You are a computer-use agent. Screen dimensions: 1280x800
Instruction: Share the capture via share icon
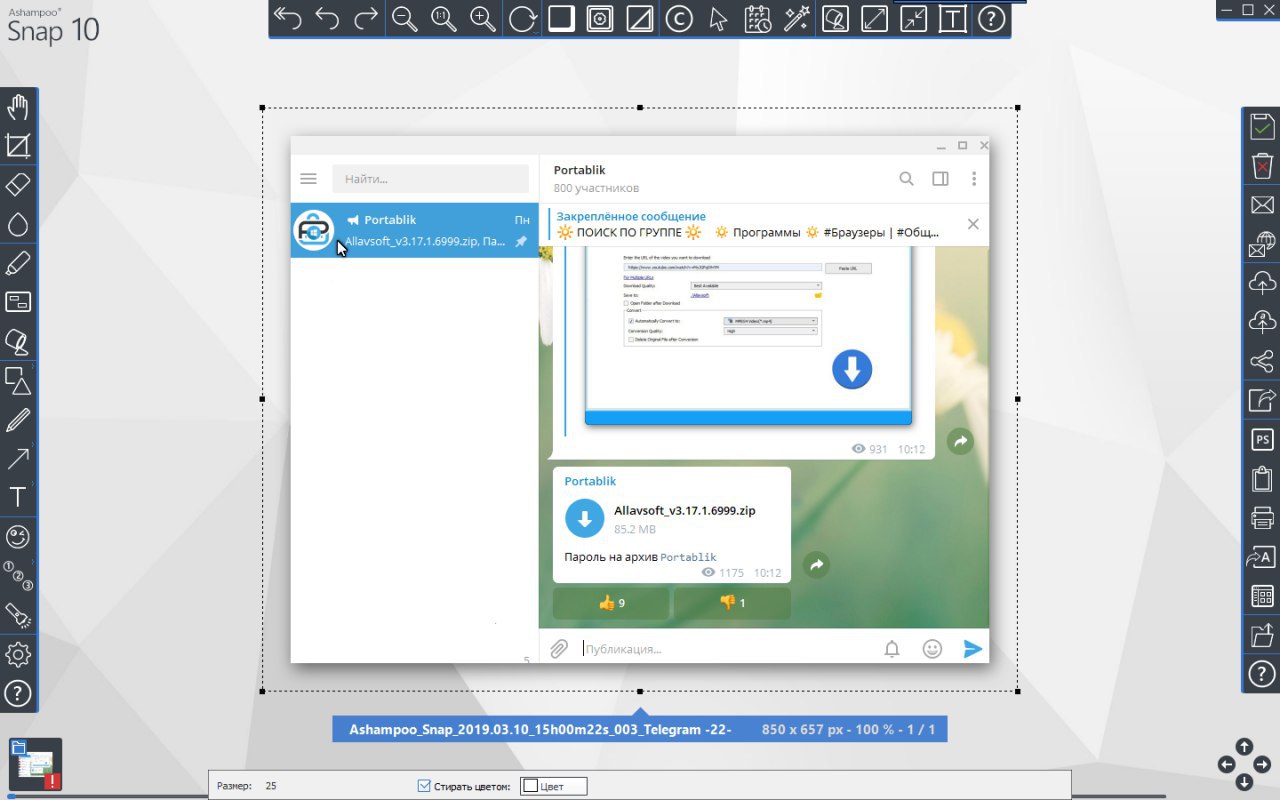(x=1262, y=360)
